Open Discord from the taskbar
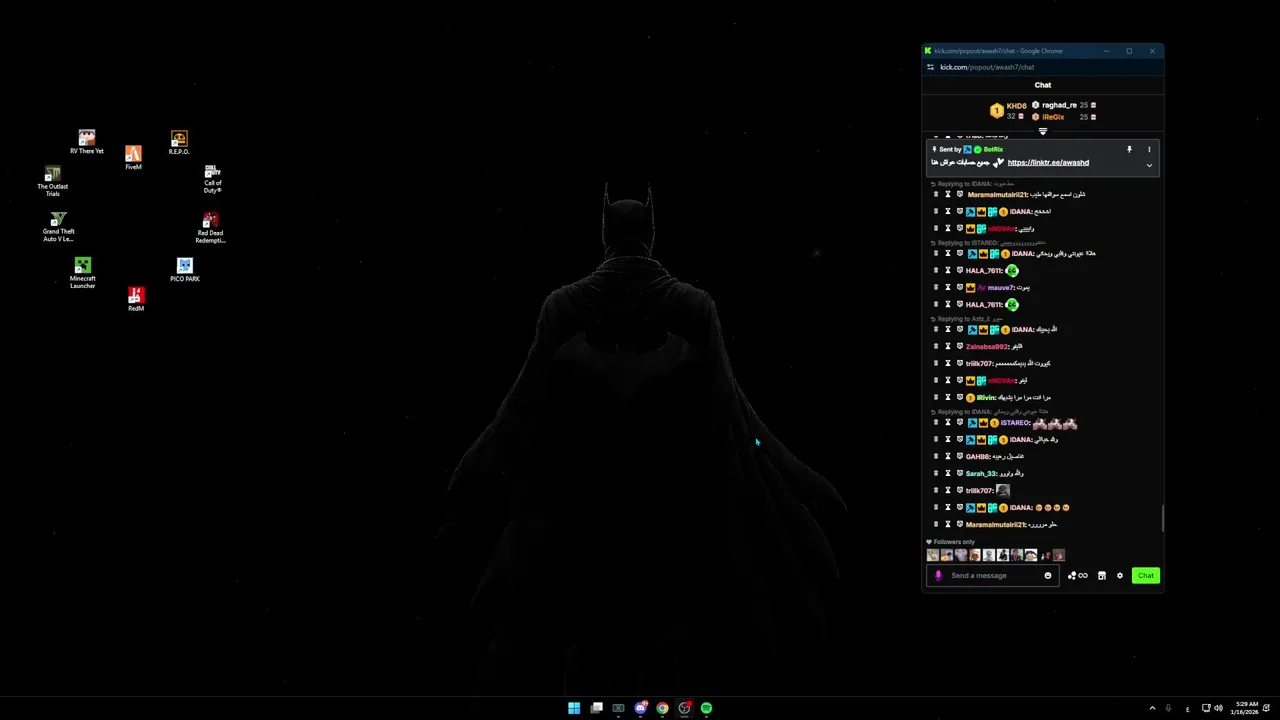 click(x=640, y=708)
